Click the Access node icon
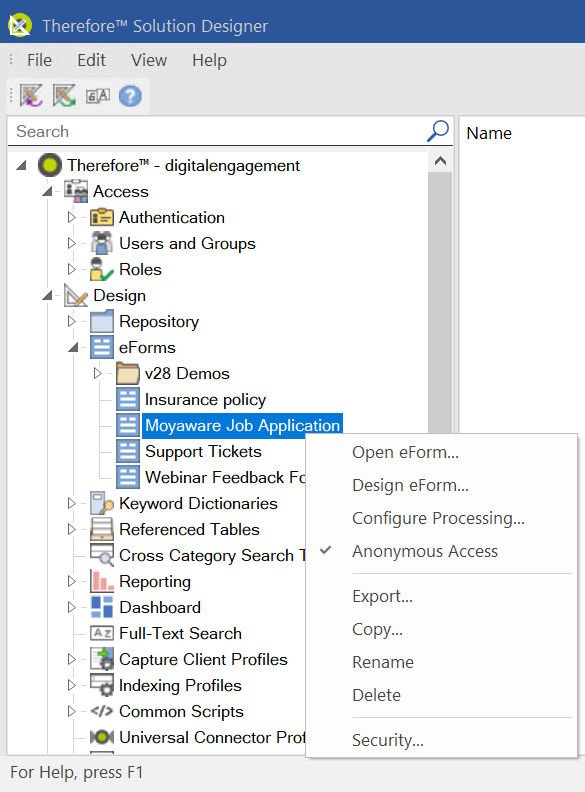The image size is (585, 792). click(x=76, y=191)
